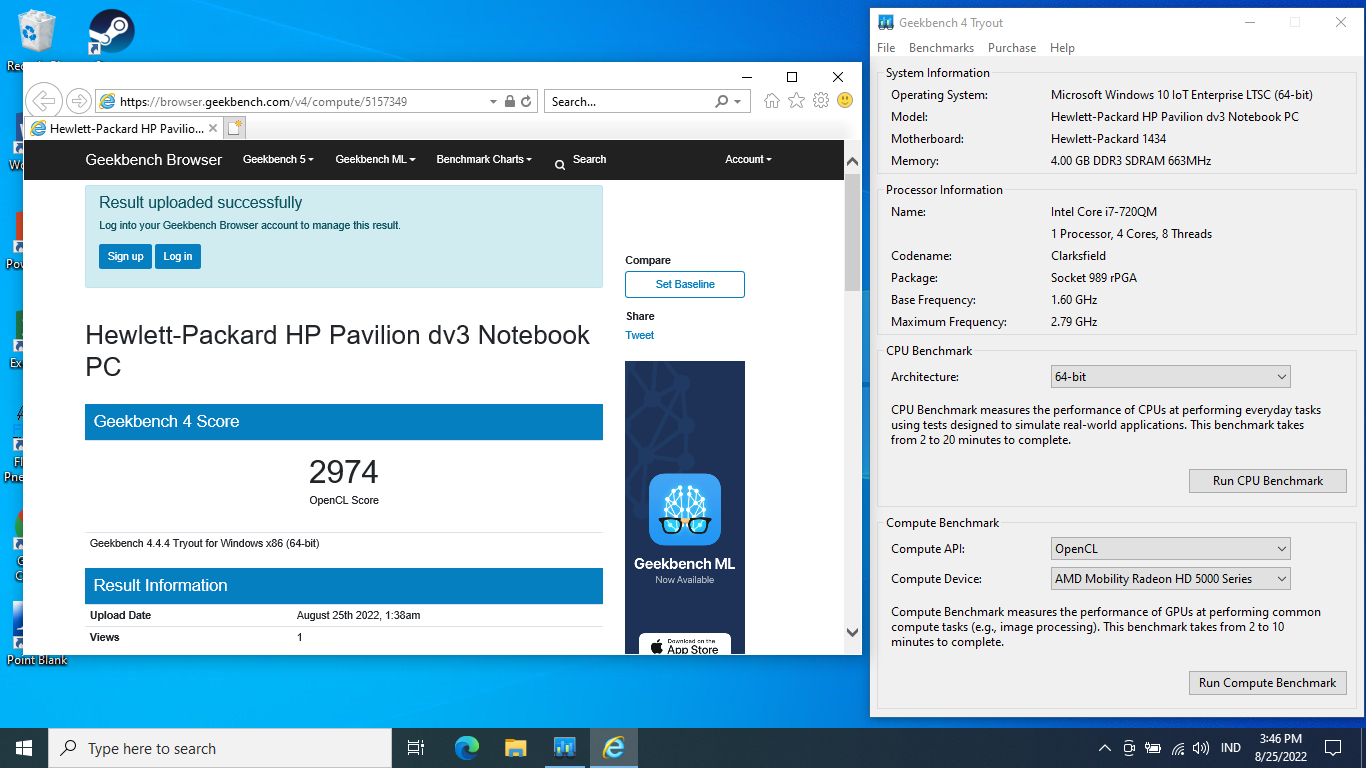Image resolution: width=1366 pixels, height=768 pixels.
Task: Launch Microsoft Edge from the taskbar
Action: point(466,748)
